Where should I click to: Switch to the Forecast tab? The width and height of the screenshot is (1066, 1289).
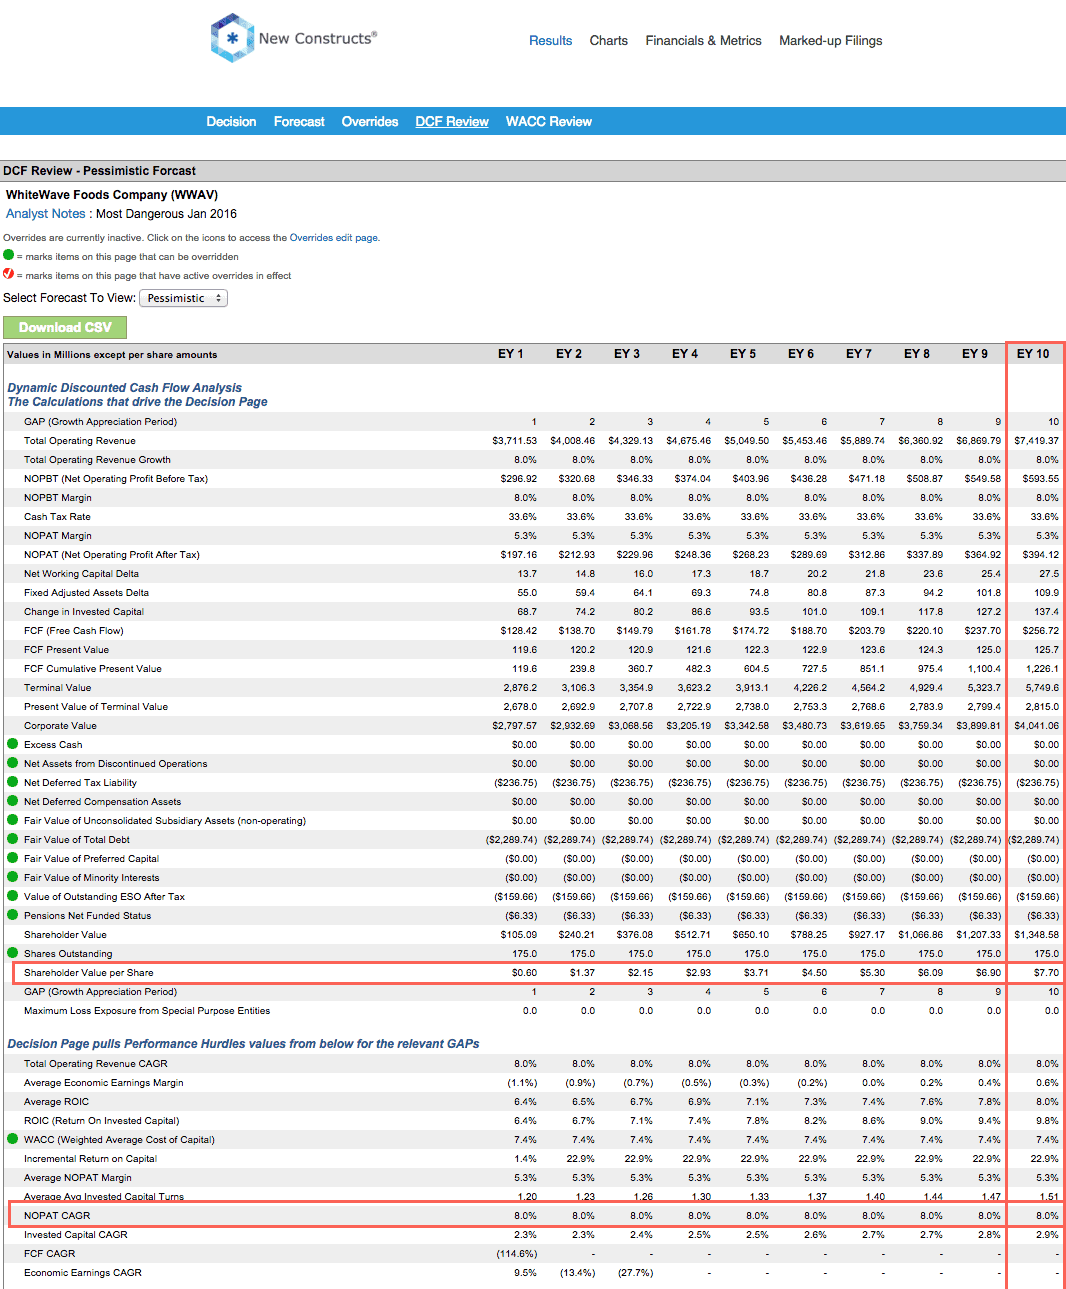click(299, 122)
